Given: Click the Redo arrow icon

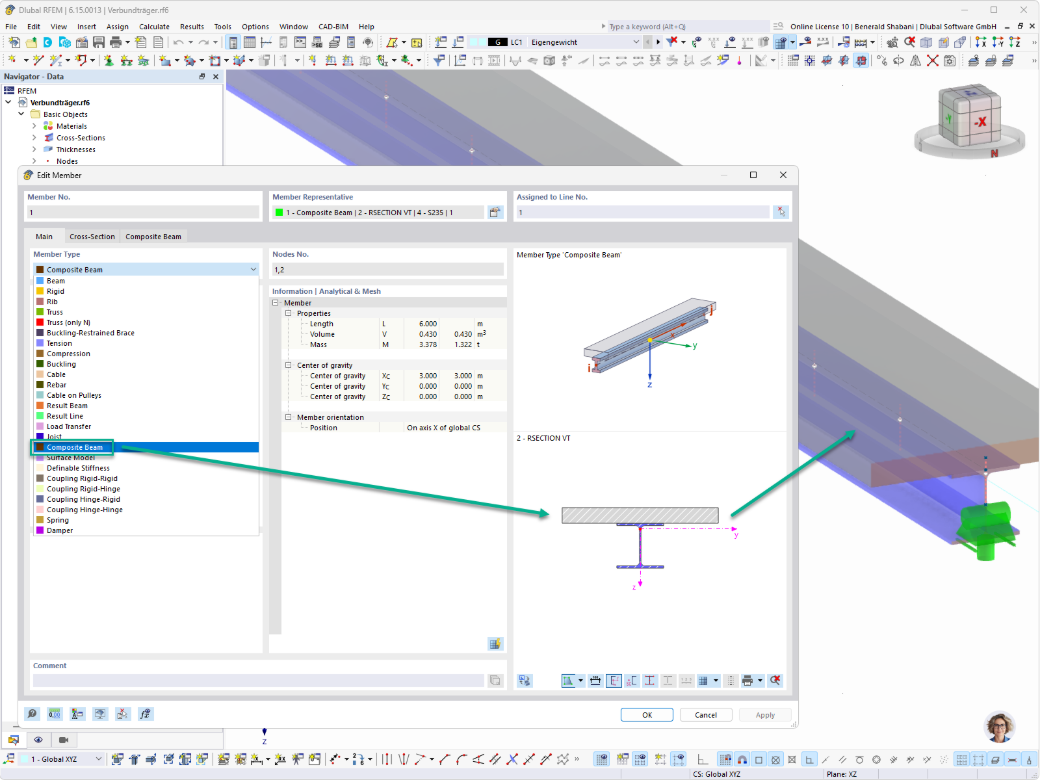Looking at the screenshot, I should (x=204, y=42).
